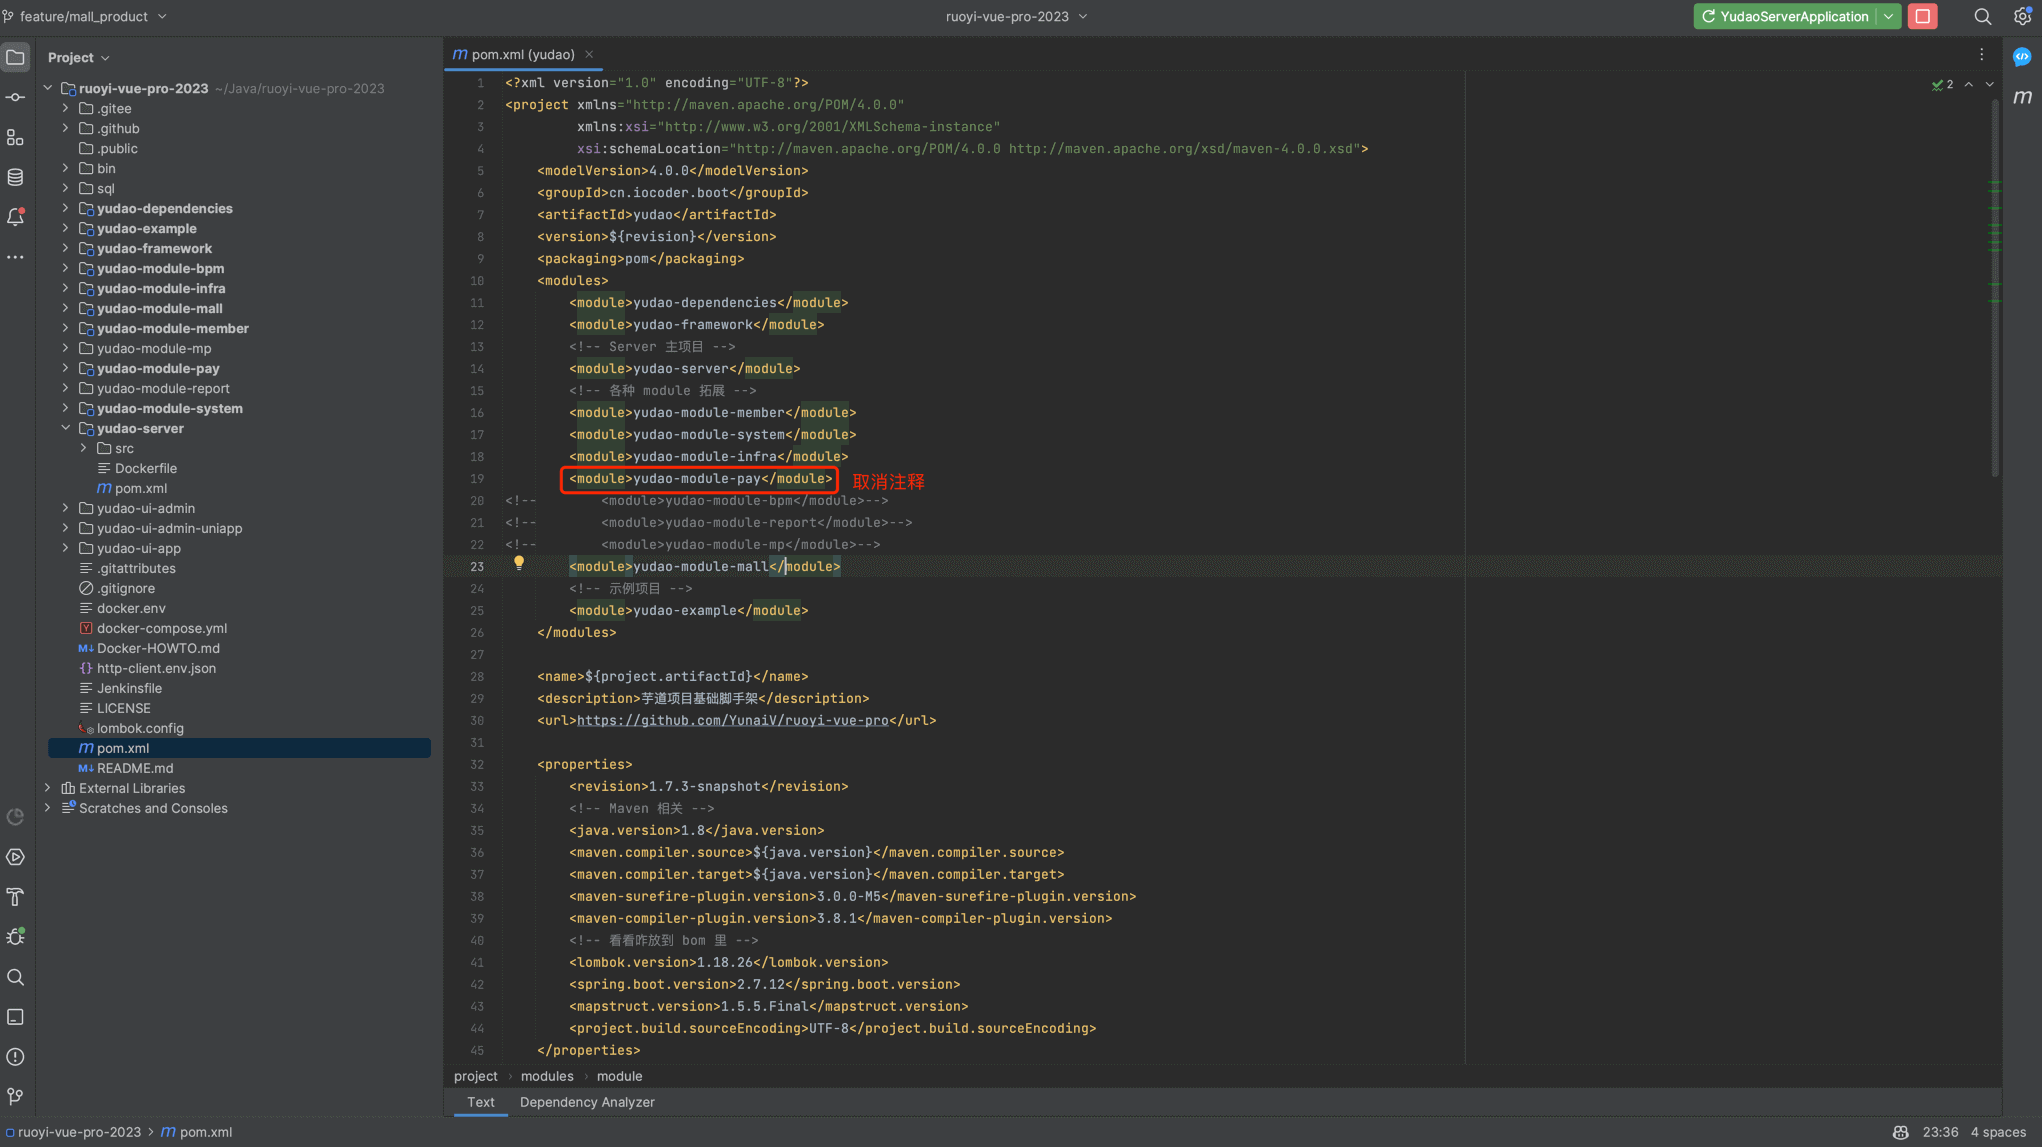Click the GitHub URL link on line 30
Image resolution: width=2042 pixels, height=1147 pixels.
[x=732, y=720]
